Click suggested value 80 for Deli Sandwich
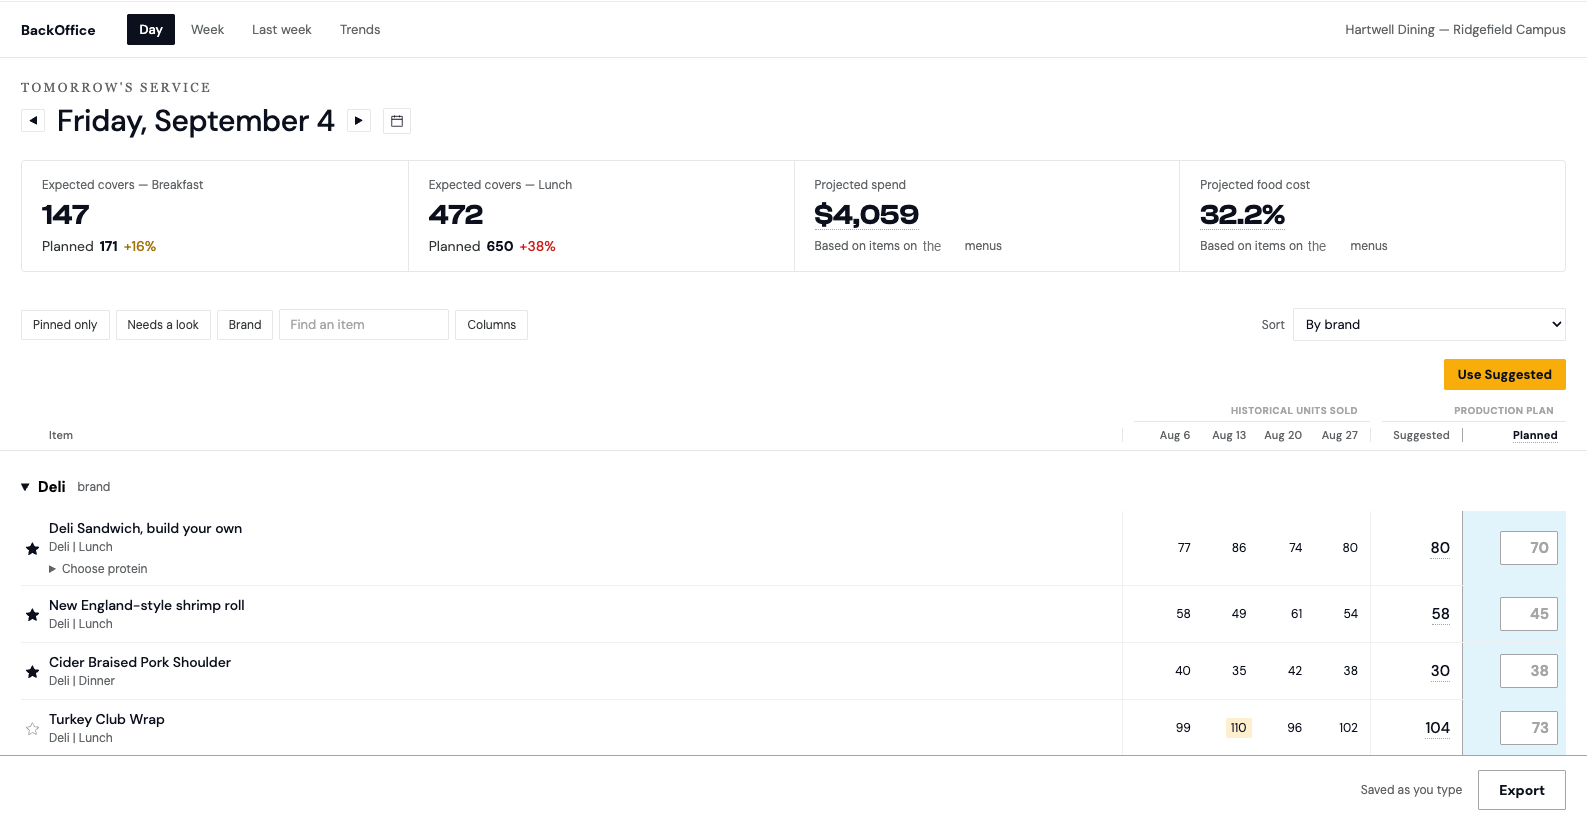1587x819 pixels. [1440, 548]
